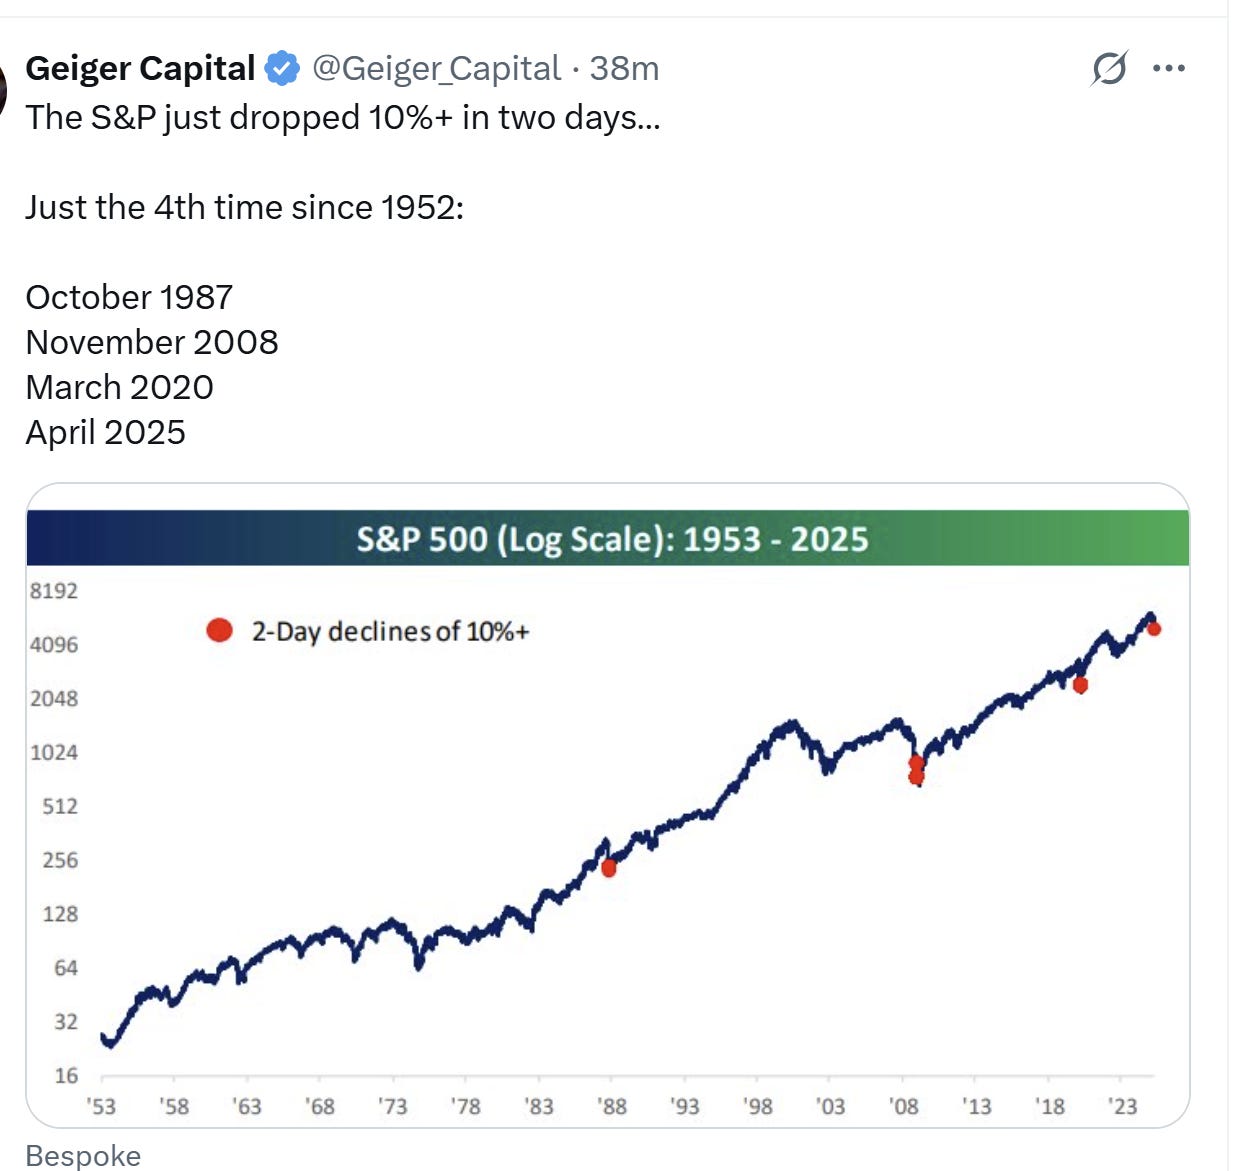Click the 38m timestamp link
Image resolution: width=1246 pixels, height=1171 pixels.
[x=625, y=68]
